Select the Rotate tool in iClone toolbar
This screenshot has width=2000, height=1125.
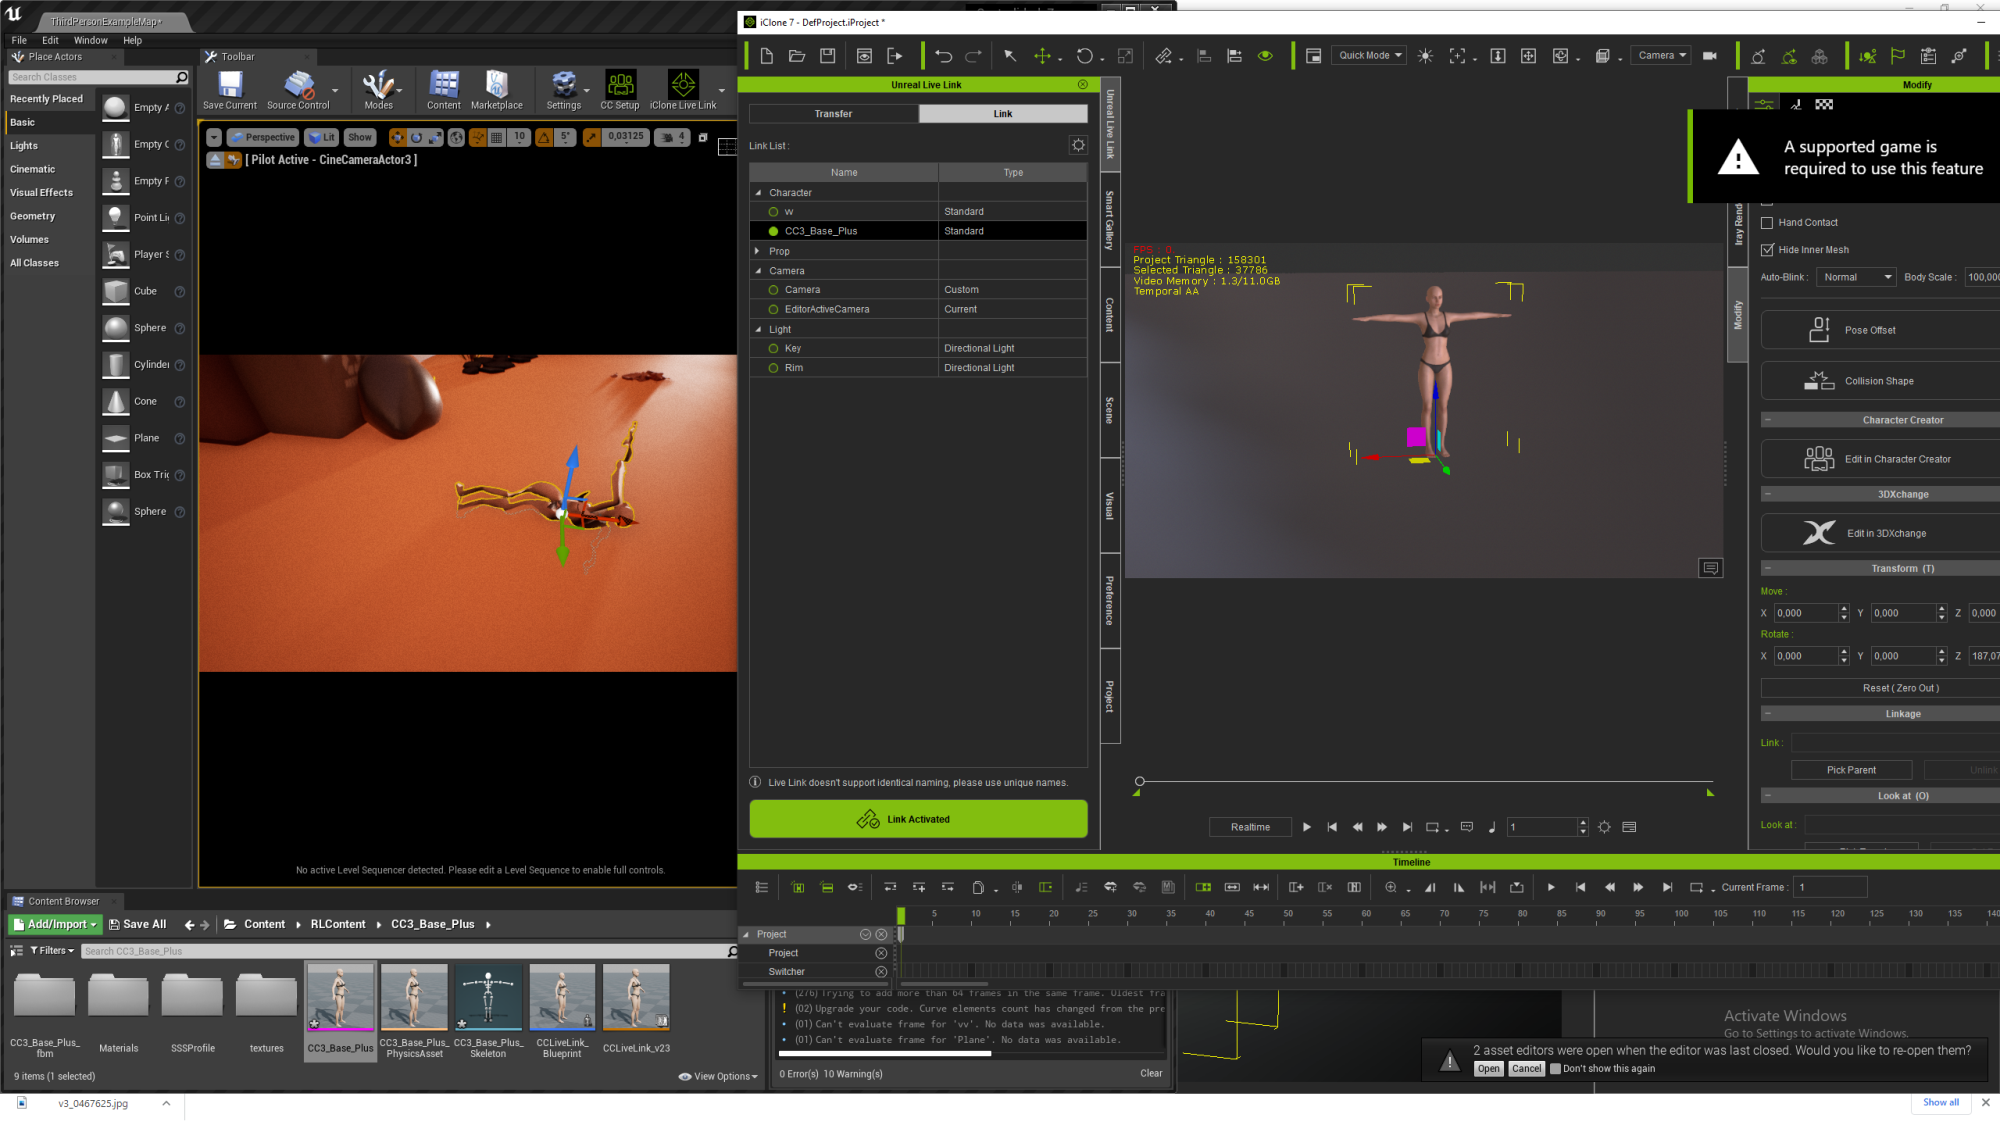point(1085,56)
